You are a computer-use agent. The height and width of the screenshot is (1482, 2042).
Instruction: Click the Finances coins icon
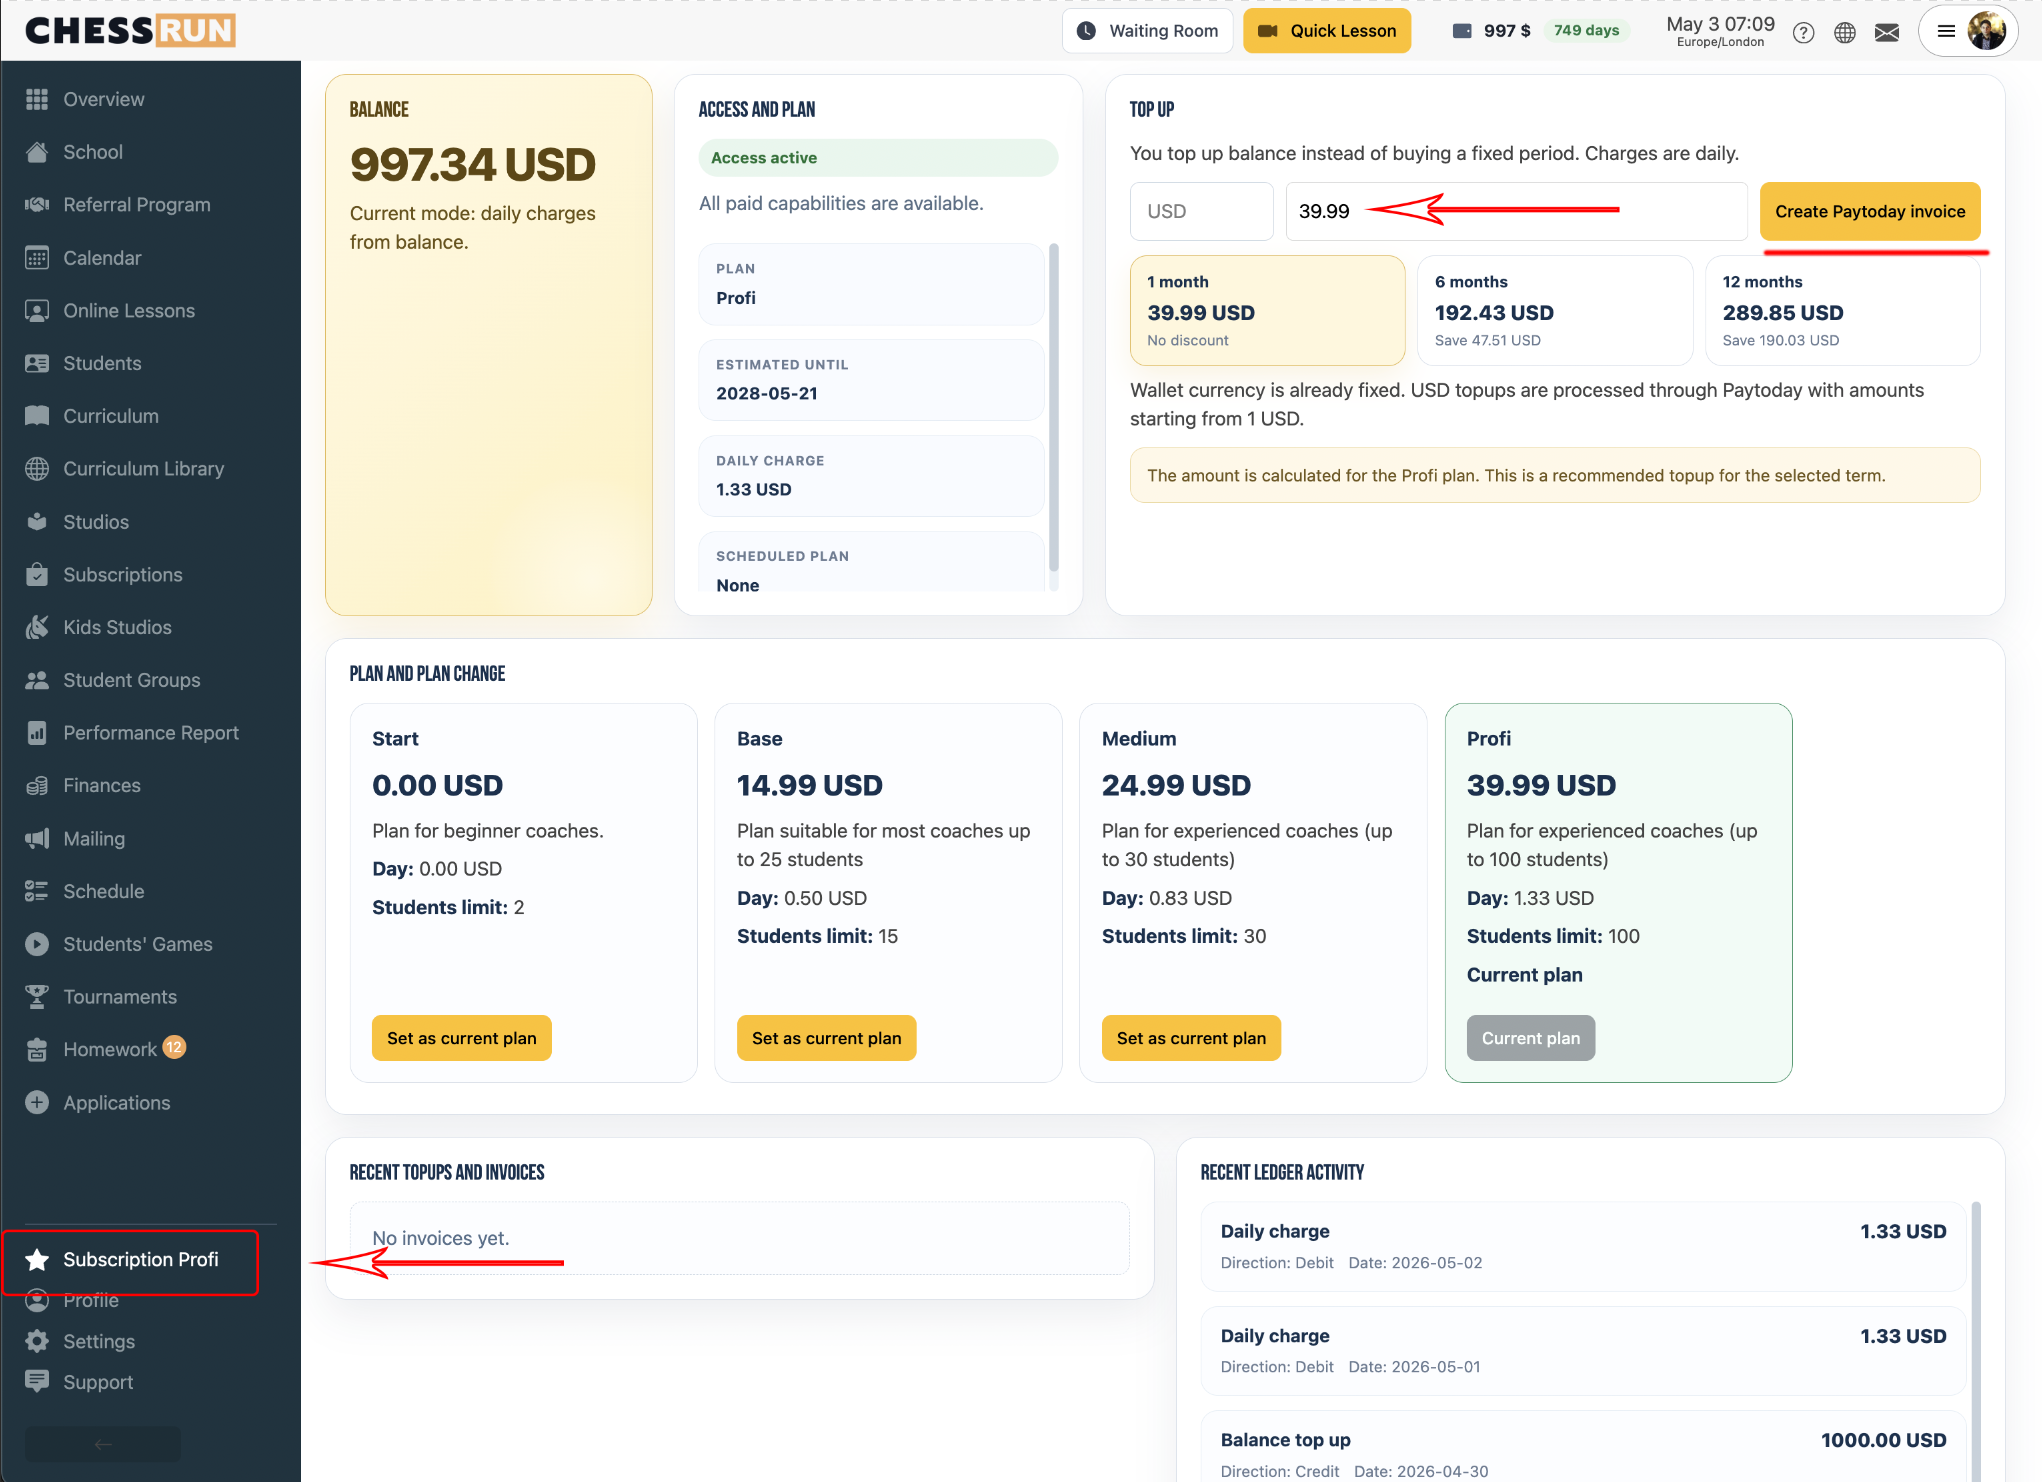37,786
